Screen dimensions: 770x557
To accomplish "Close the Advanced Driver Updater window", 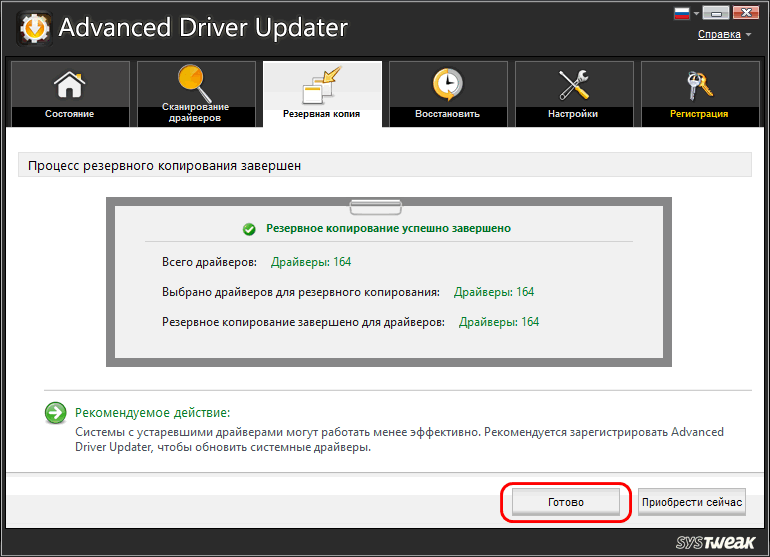I will 746,13.
